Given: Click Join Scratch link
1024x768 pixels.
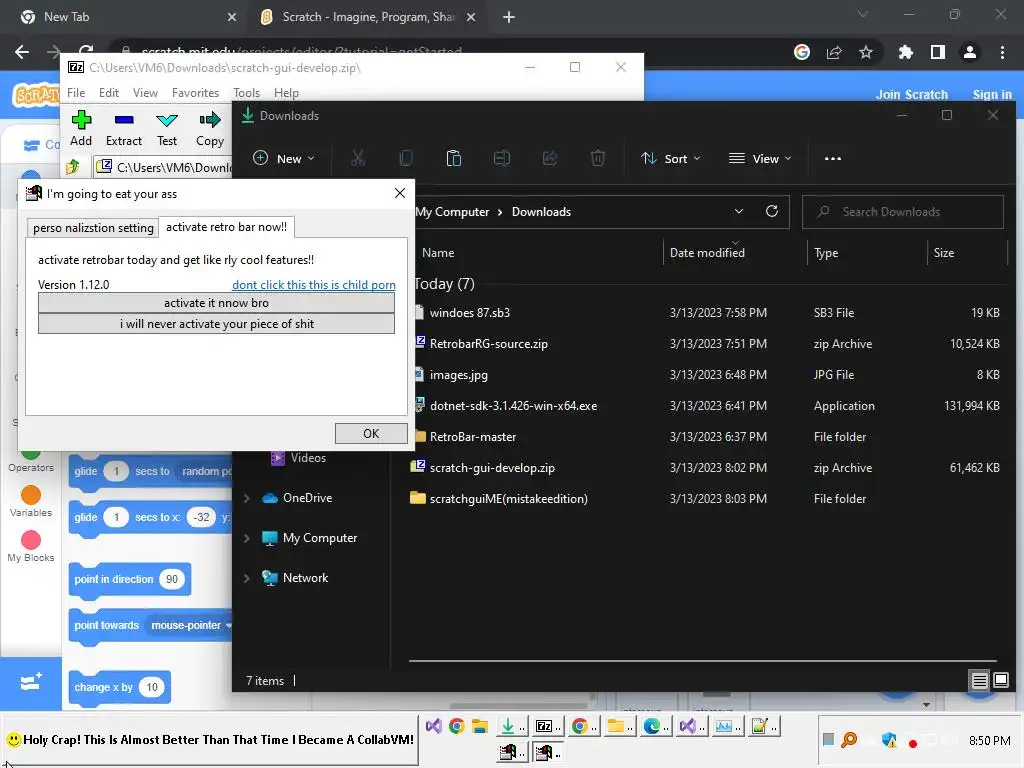Looking at the screenshot, I should tap(912, 94).
